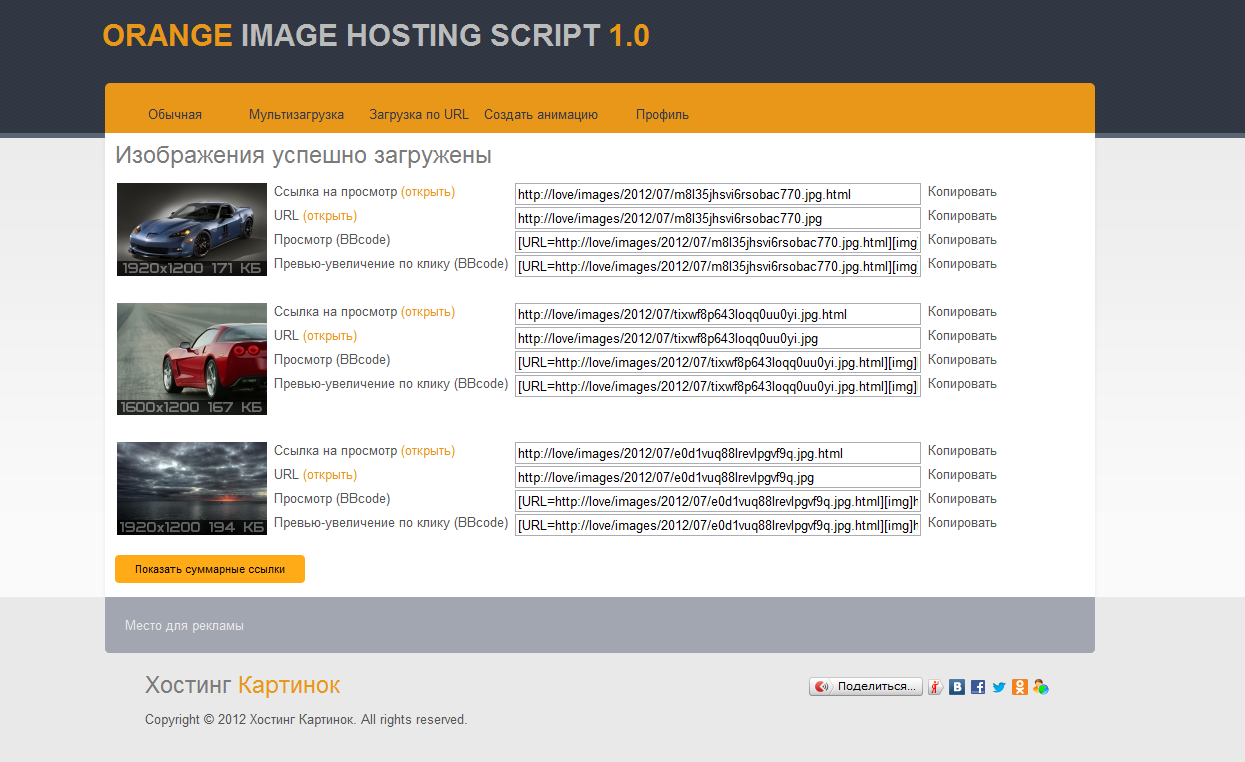Share on Odnoklassniki orange icon
Viewport: 1245px width, 762px height.
point(1019,687)
